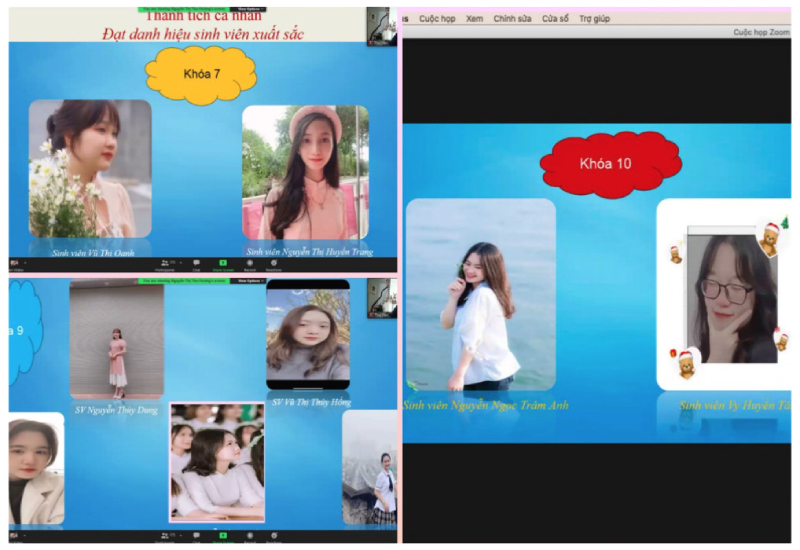Screen dimensions: 800x550
Task: Click the Khóa 10 red cloud label
Action: 610,164
